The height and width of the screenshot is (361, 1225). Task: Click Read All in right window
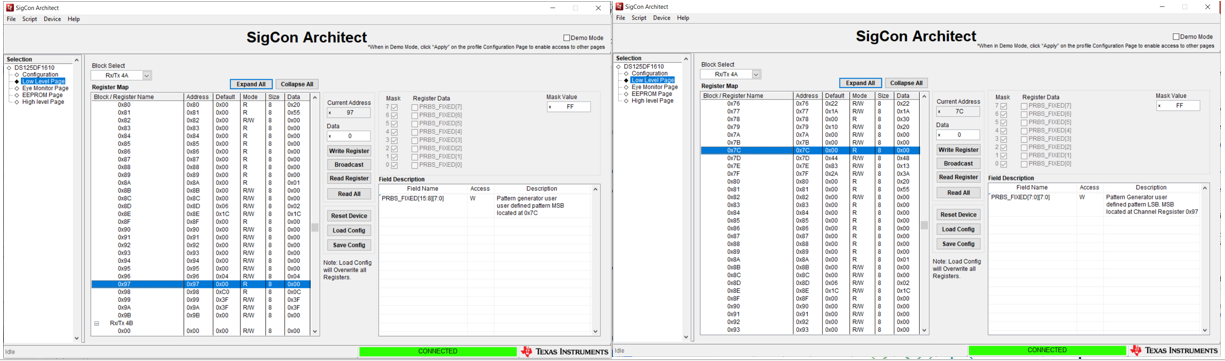pyautogui.click(x=958, y=193)
